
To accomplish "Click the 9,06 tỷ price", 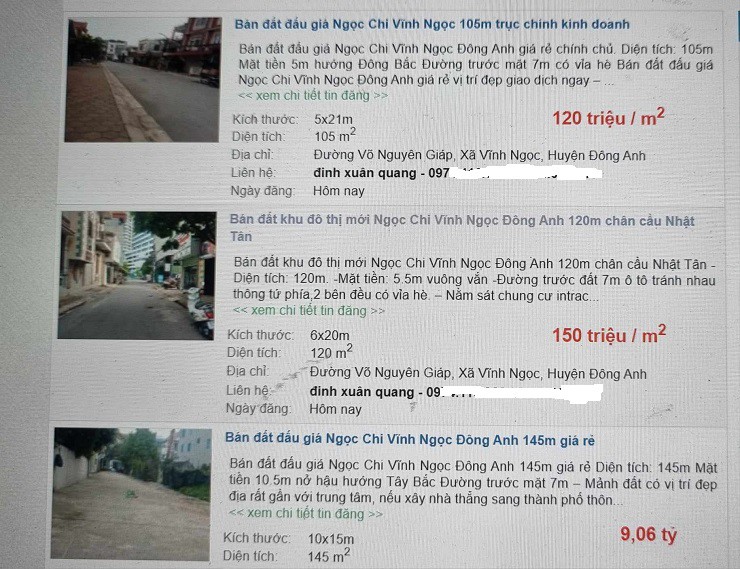I will 648,535.
